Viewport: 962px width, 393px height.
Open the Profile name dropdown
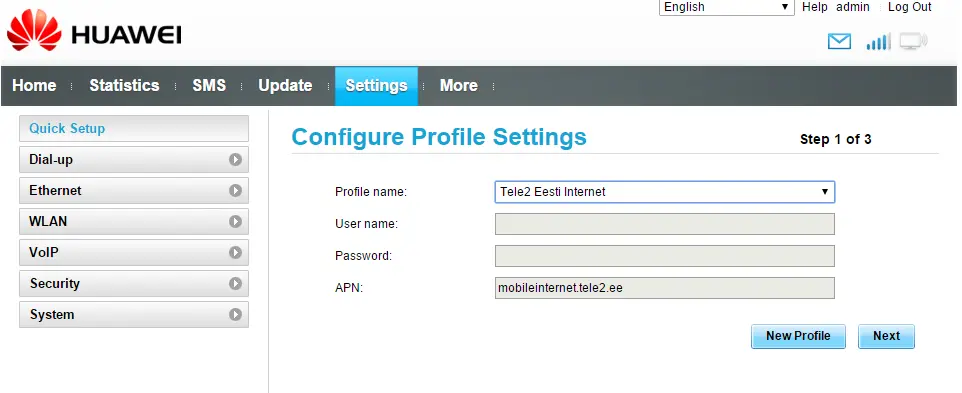click(x=664, y=192)
